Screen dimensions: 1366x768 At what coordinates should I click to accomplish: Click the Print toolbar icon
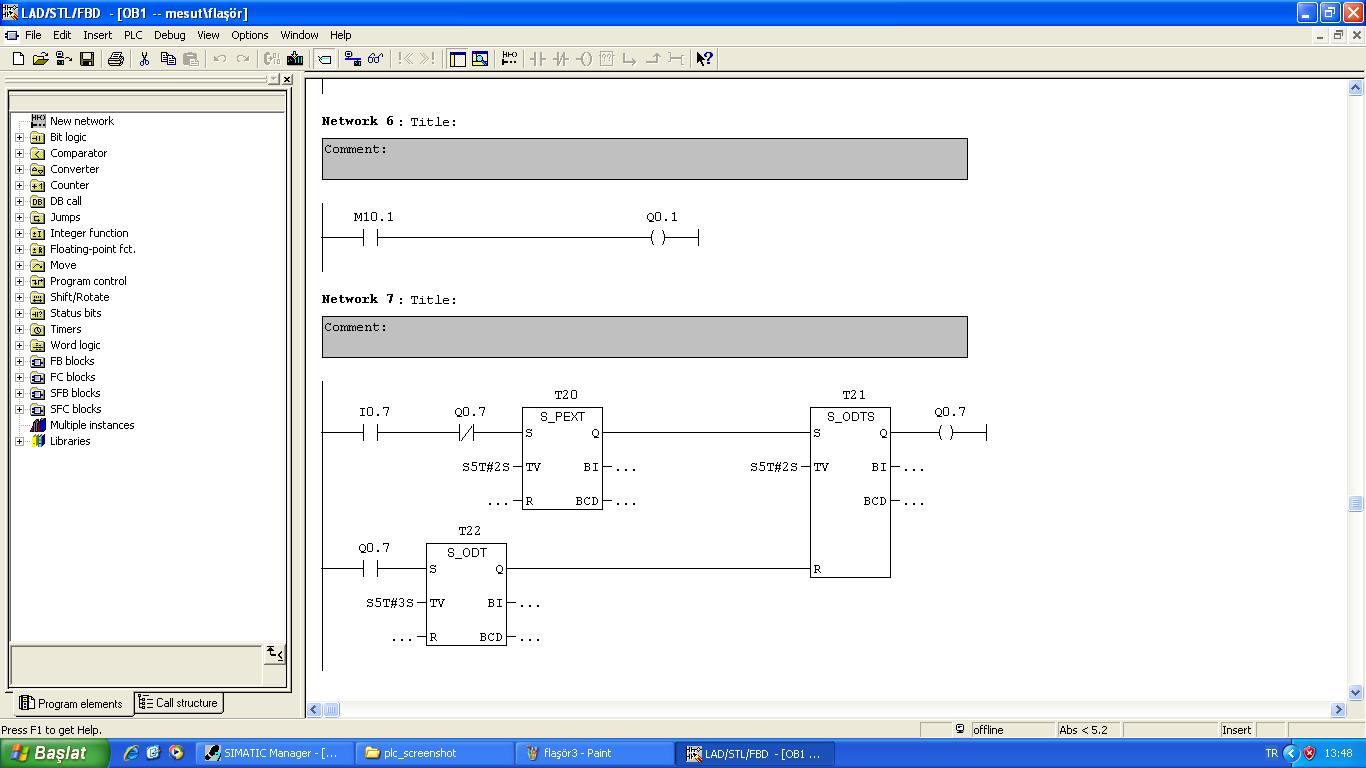116,59
